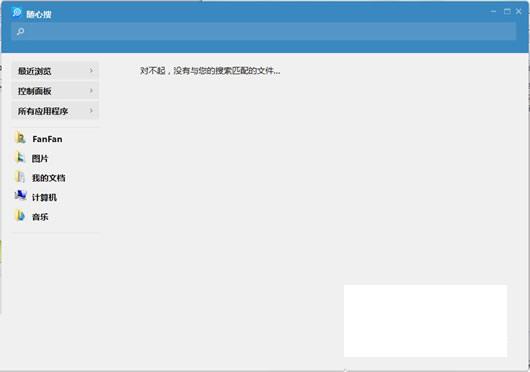Open the 所有应用程序 menu item

pos(55,110)
